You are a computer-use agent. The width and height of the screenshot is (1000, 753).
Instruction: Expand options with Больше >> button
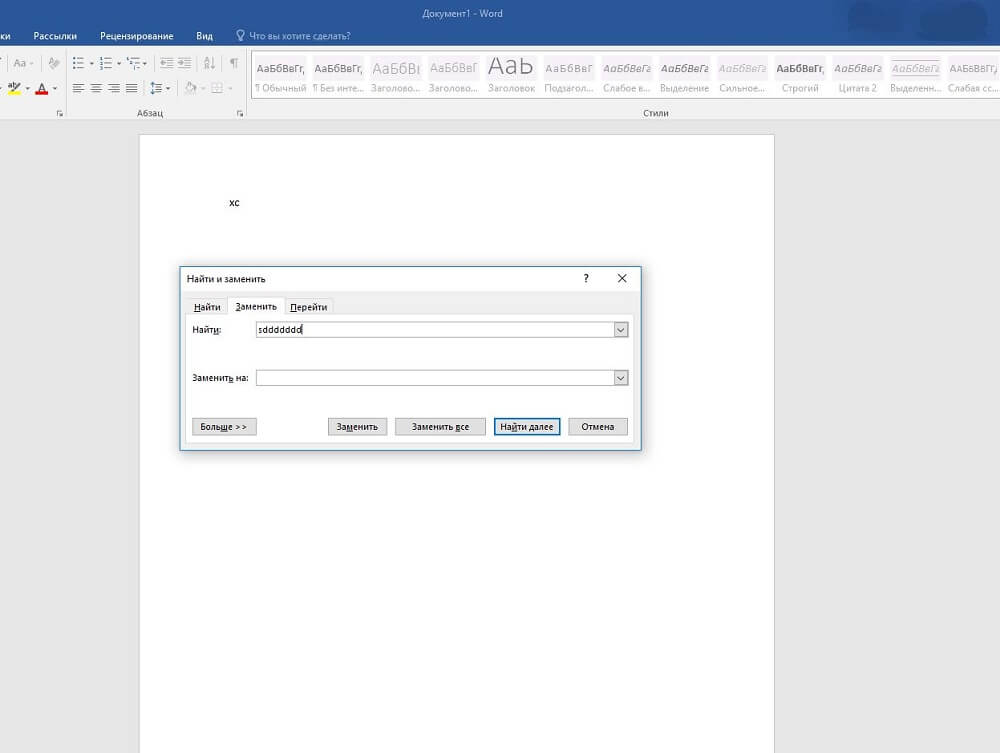tap(223, 427)
